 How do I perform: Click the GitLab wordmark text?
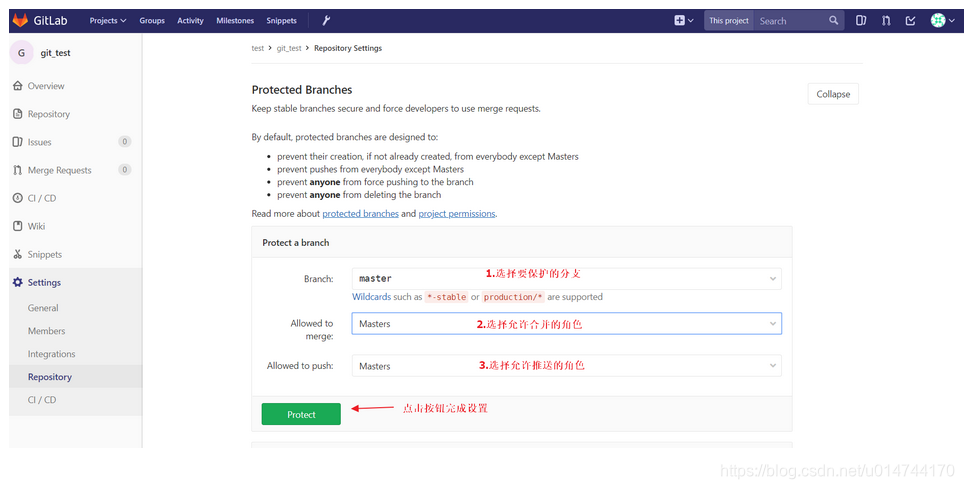(x=50, y=20)
